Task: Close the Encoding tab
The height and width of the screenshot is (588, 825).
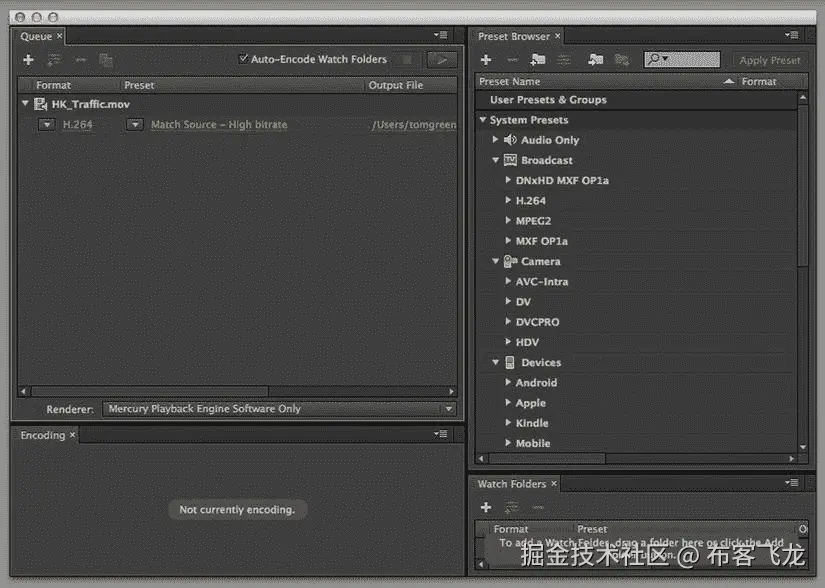Action: (x=73, y=434)
